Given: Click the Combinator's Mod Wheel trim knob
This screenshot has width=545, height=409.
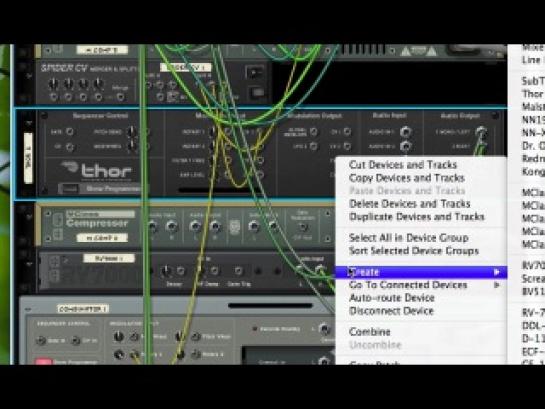Looking at the screenshot, I should tap(119, 336).
